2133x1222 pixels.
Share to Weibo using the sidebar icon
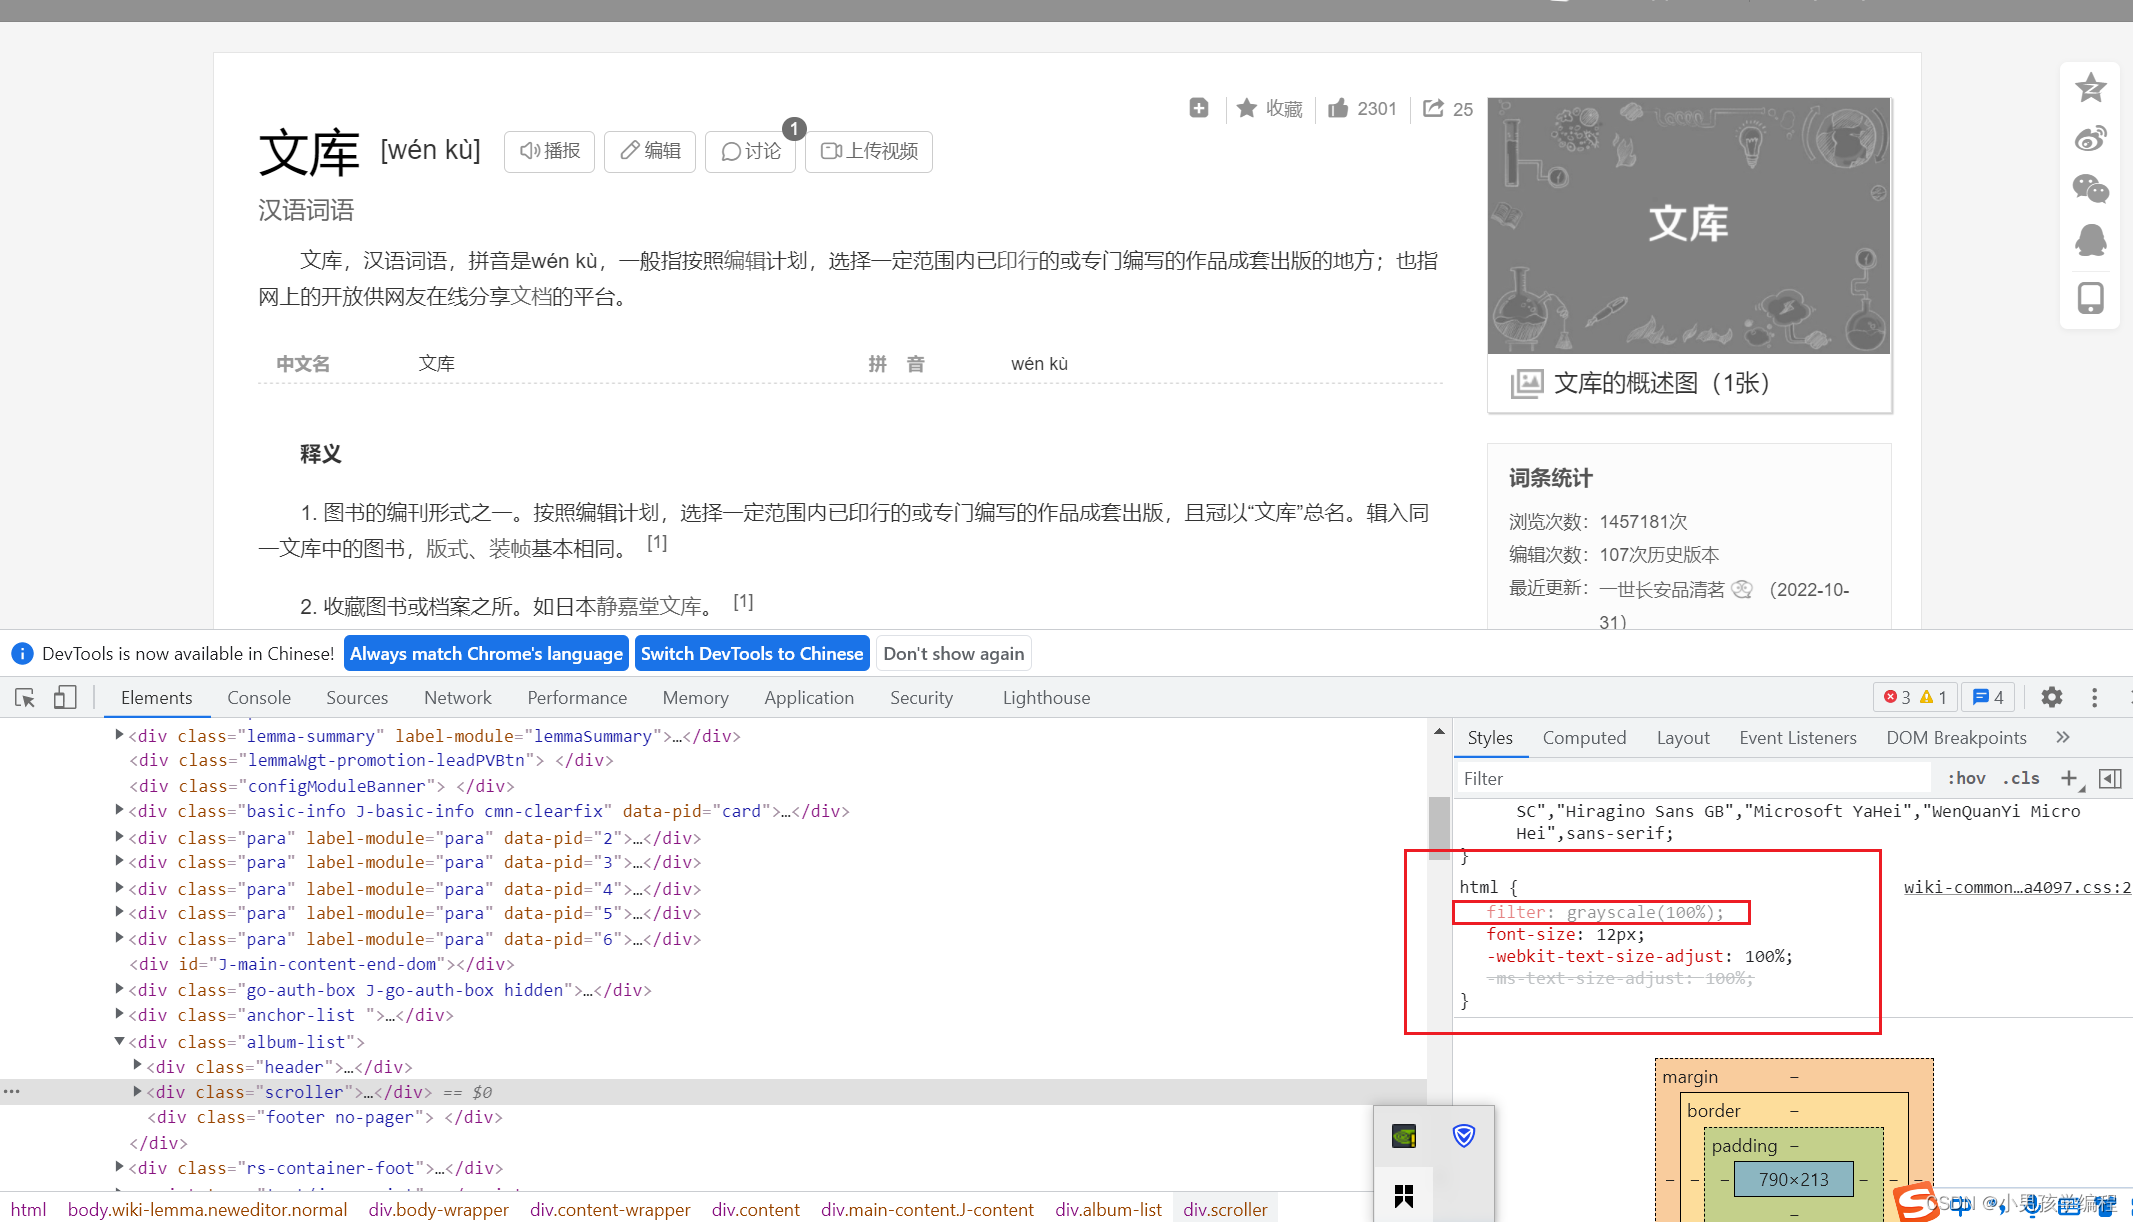[x=2091, y=138]
